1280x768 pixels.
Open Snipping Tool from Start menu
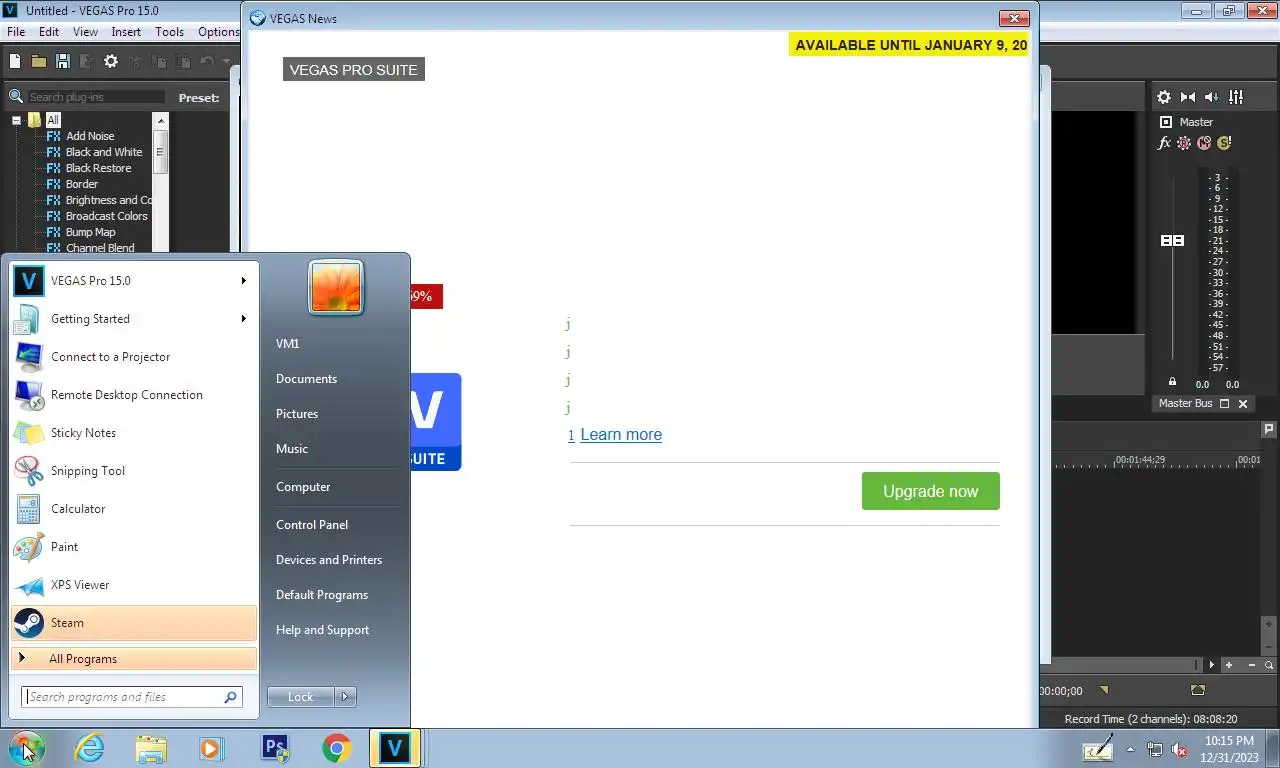tap(134, 471)
